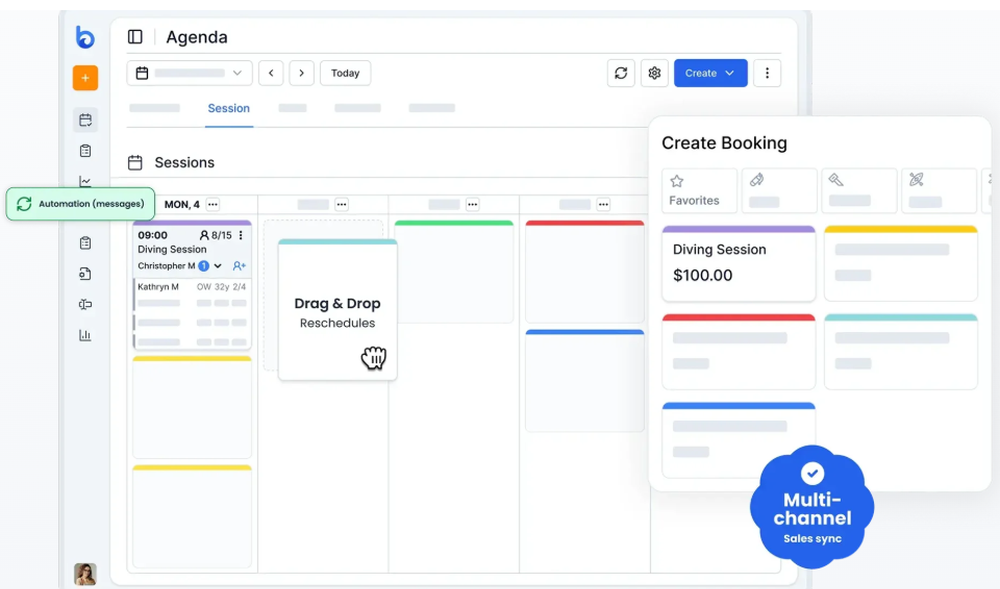Viewport: 1000px width, 589px height.
Task: Open the fourth day column options menu
Action: (603, 205)
